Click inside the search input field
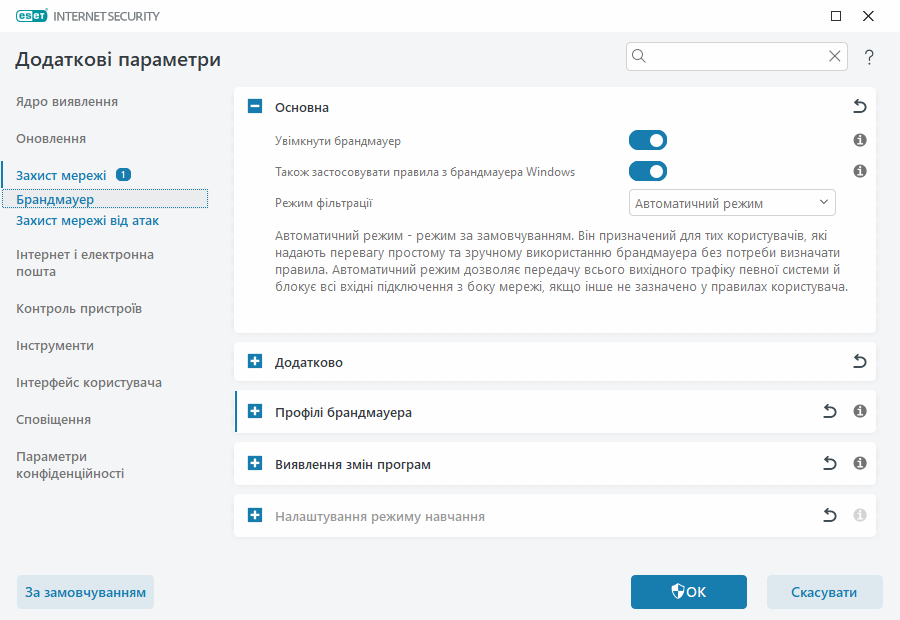This screenshot has width=900, height=620. pyautogui.click(x=730, y=56)
